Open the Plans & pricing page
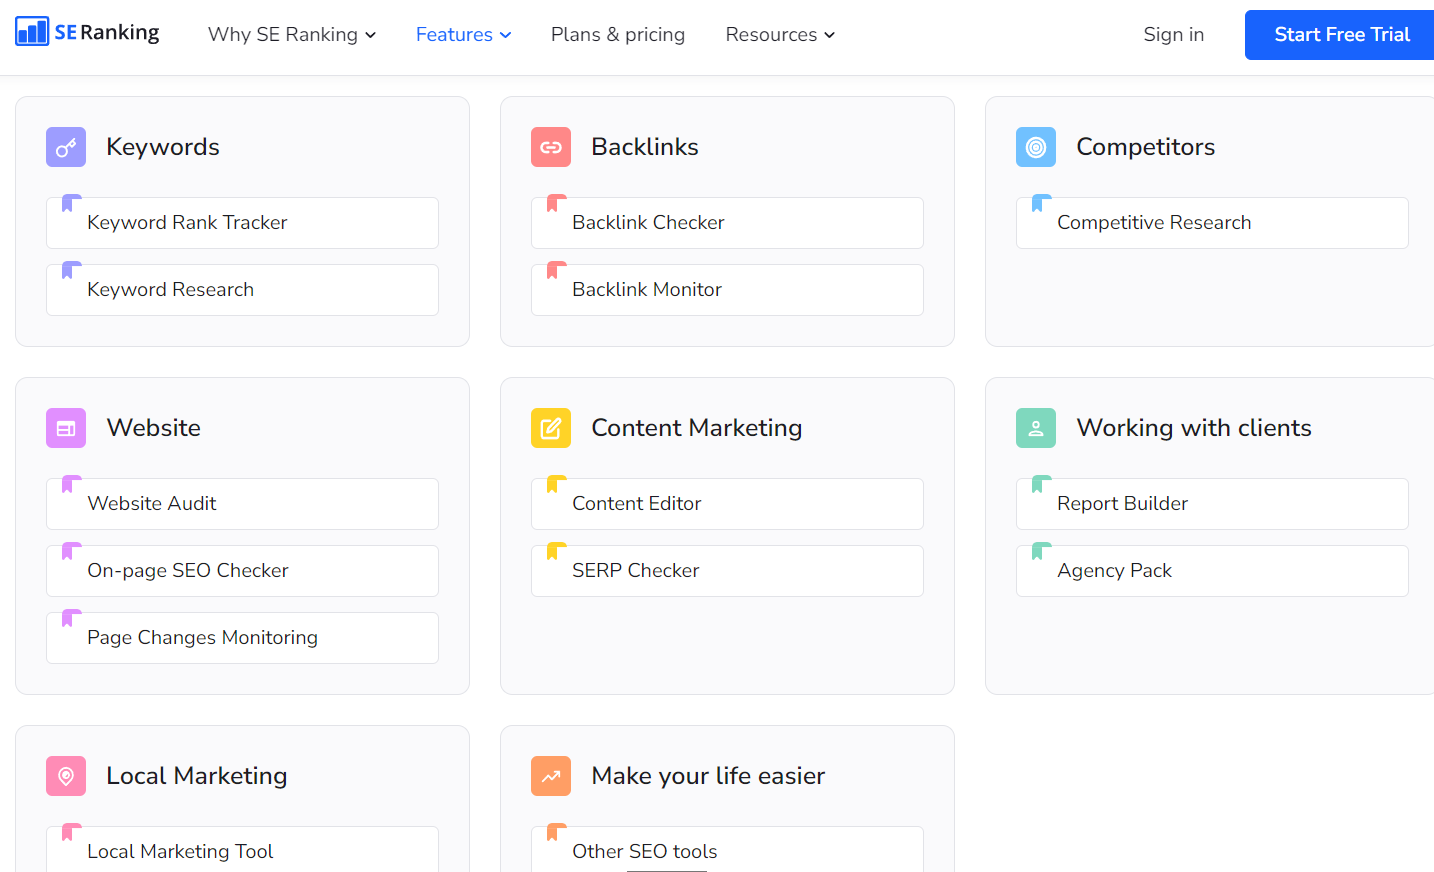This screenshot has width=1434, height=872. click(x=617, y=34)
